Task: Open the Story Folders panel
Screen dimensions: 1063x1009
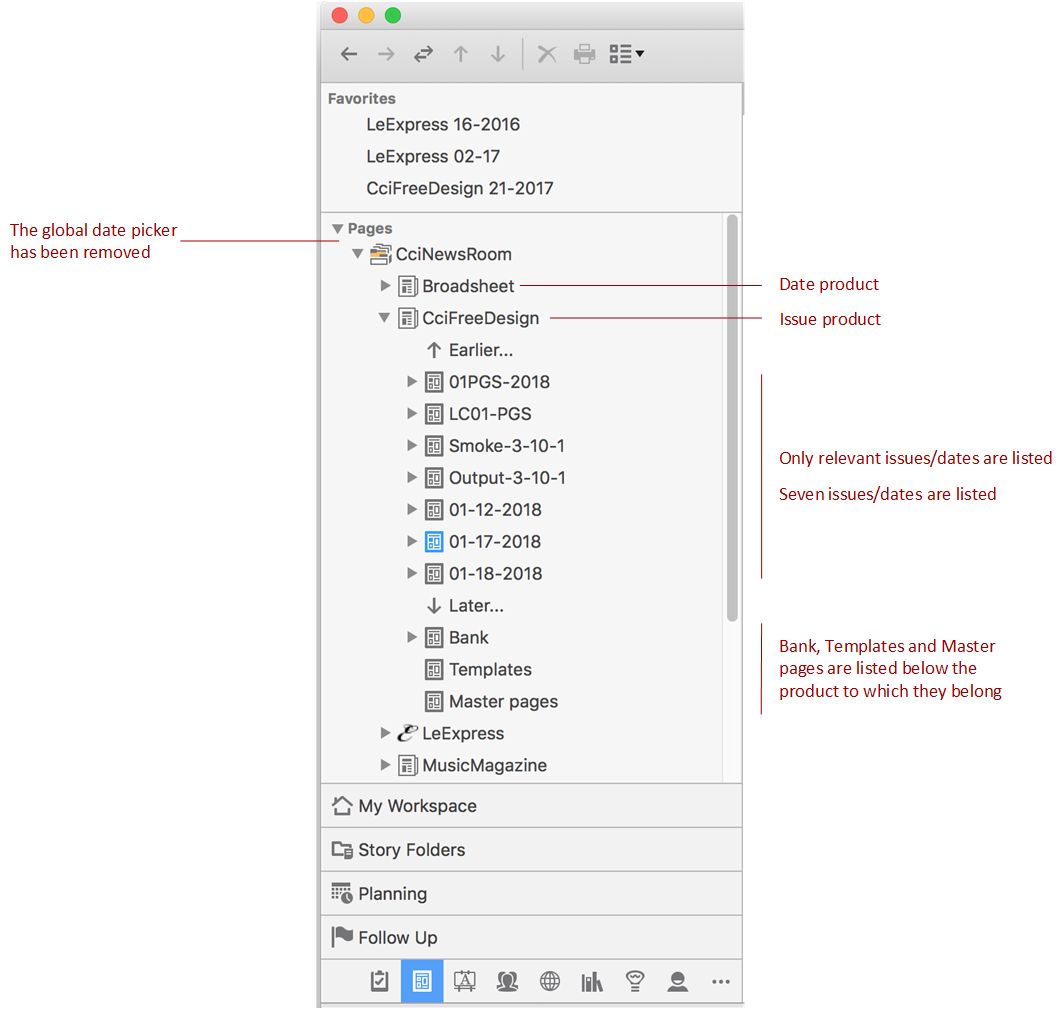Action: coord(411,850)
